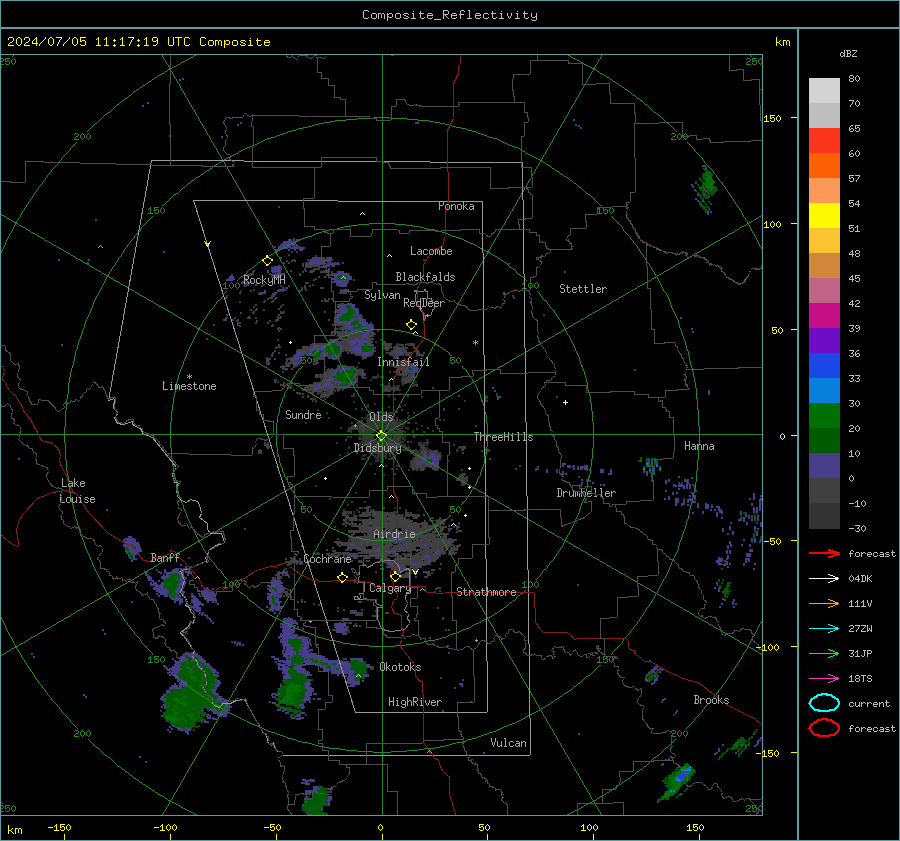Click the 80 dBZ light gray swatch
The image size is (900, 841).
tap(824, 91)
